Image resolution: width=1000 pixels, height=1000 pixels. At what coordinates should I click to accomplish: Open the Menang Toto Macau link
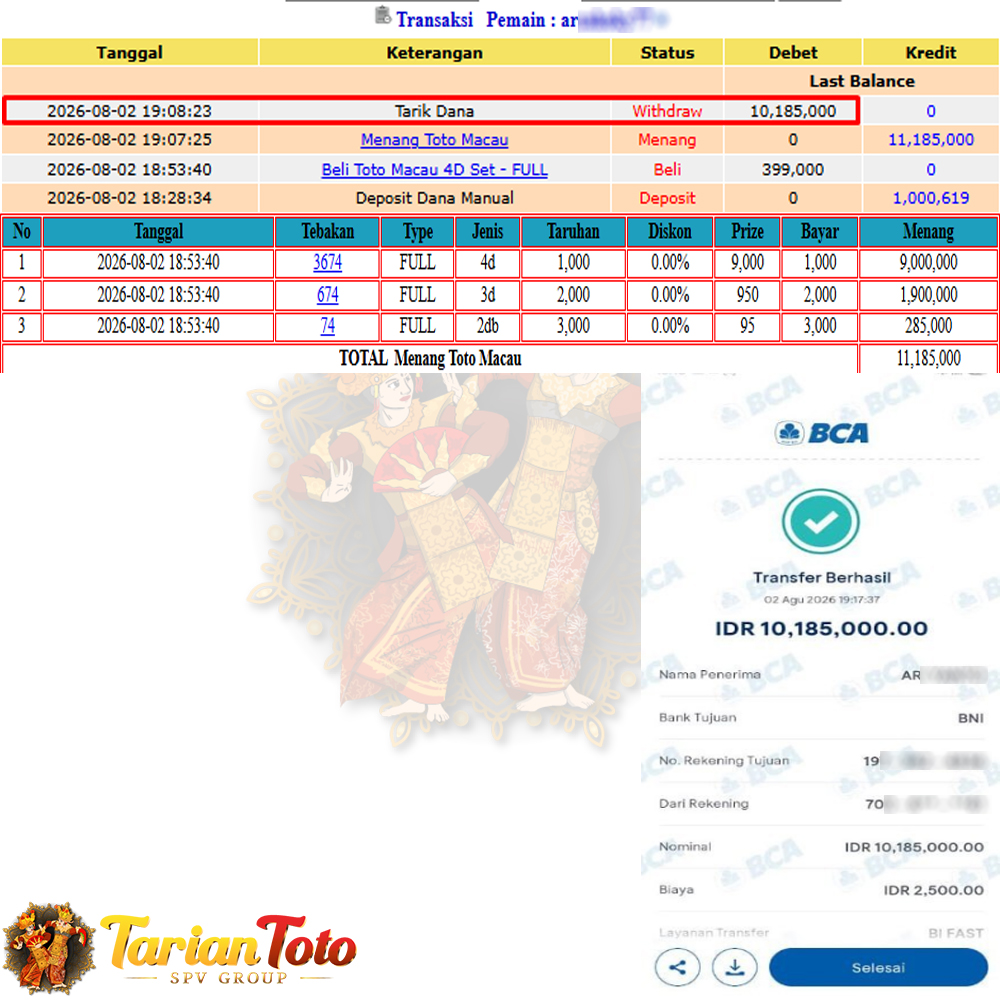434,140
